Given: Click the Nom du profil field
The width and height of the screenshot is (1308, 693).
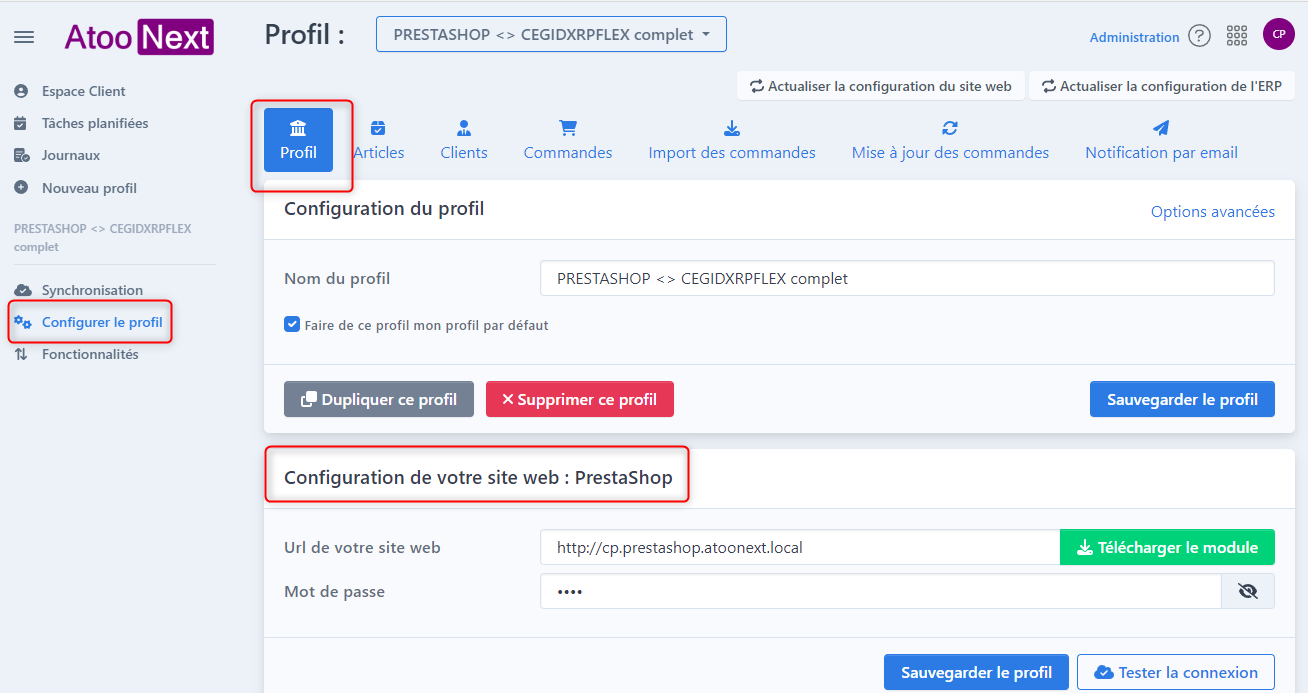Looking at the screenshot, I should coord(907,278).
